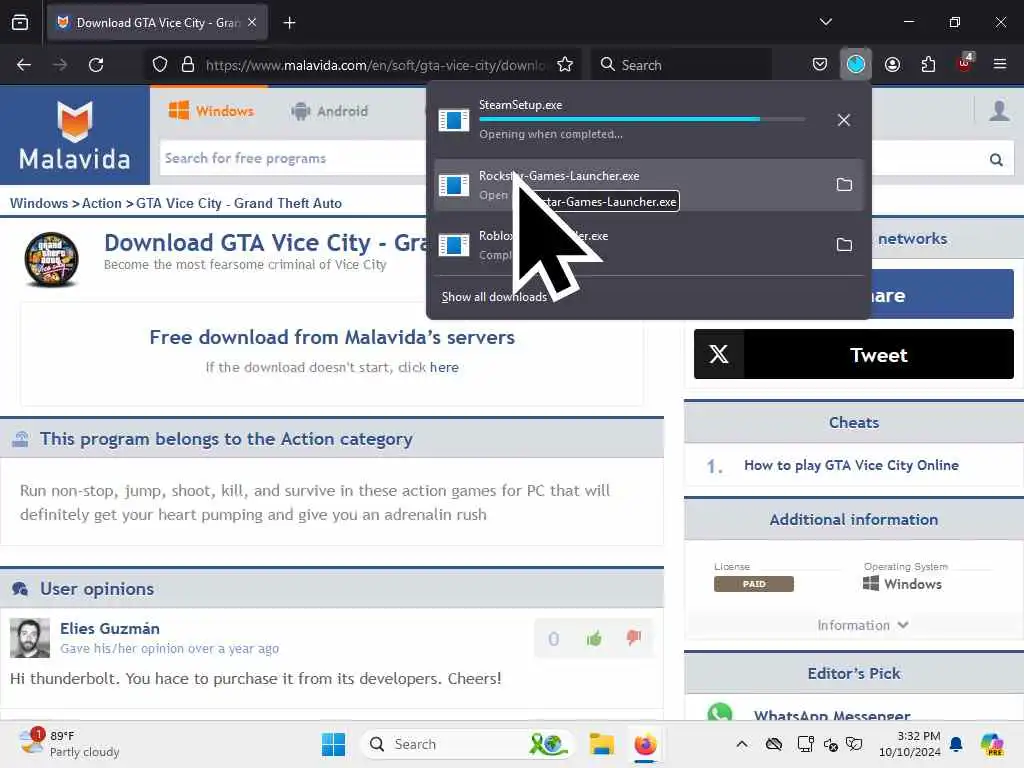Open the Firefox View button
Image resolution: width=1024 pixels, height=768 pixels.
[20, 23]
